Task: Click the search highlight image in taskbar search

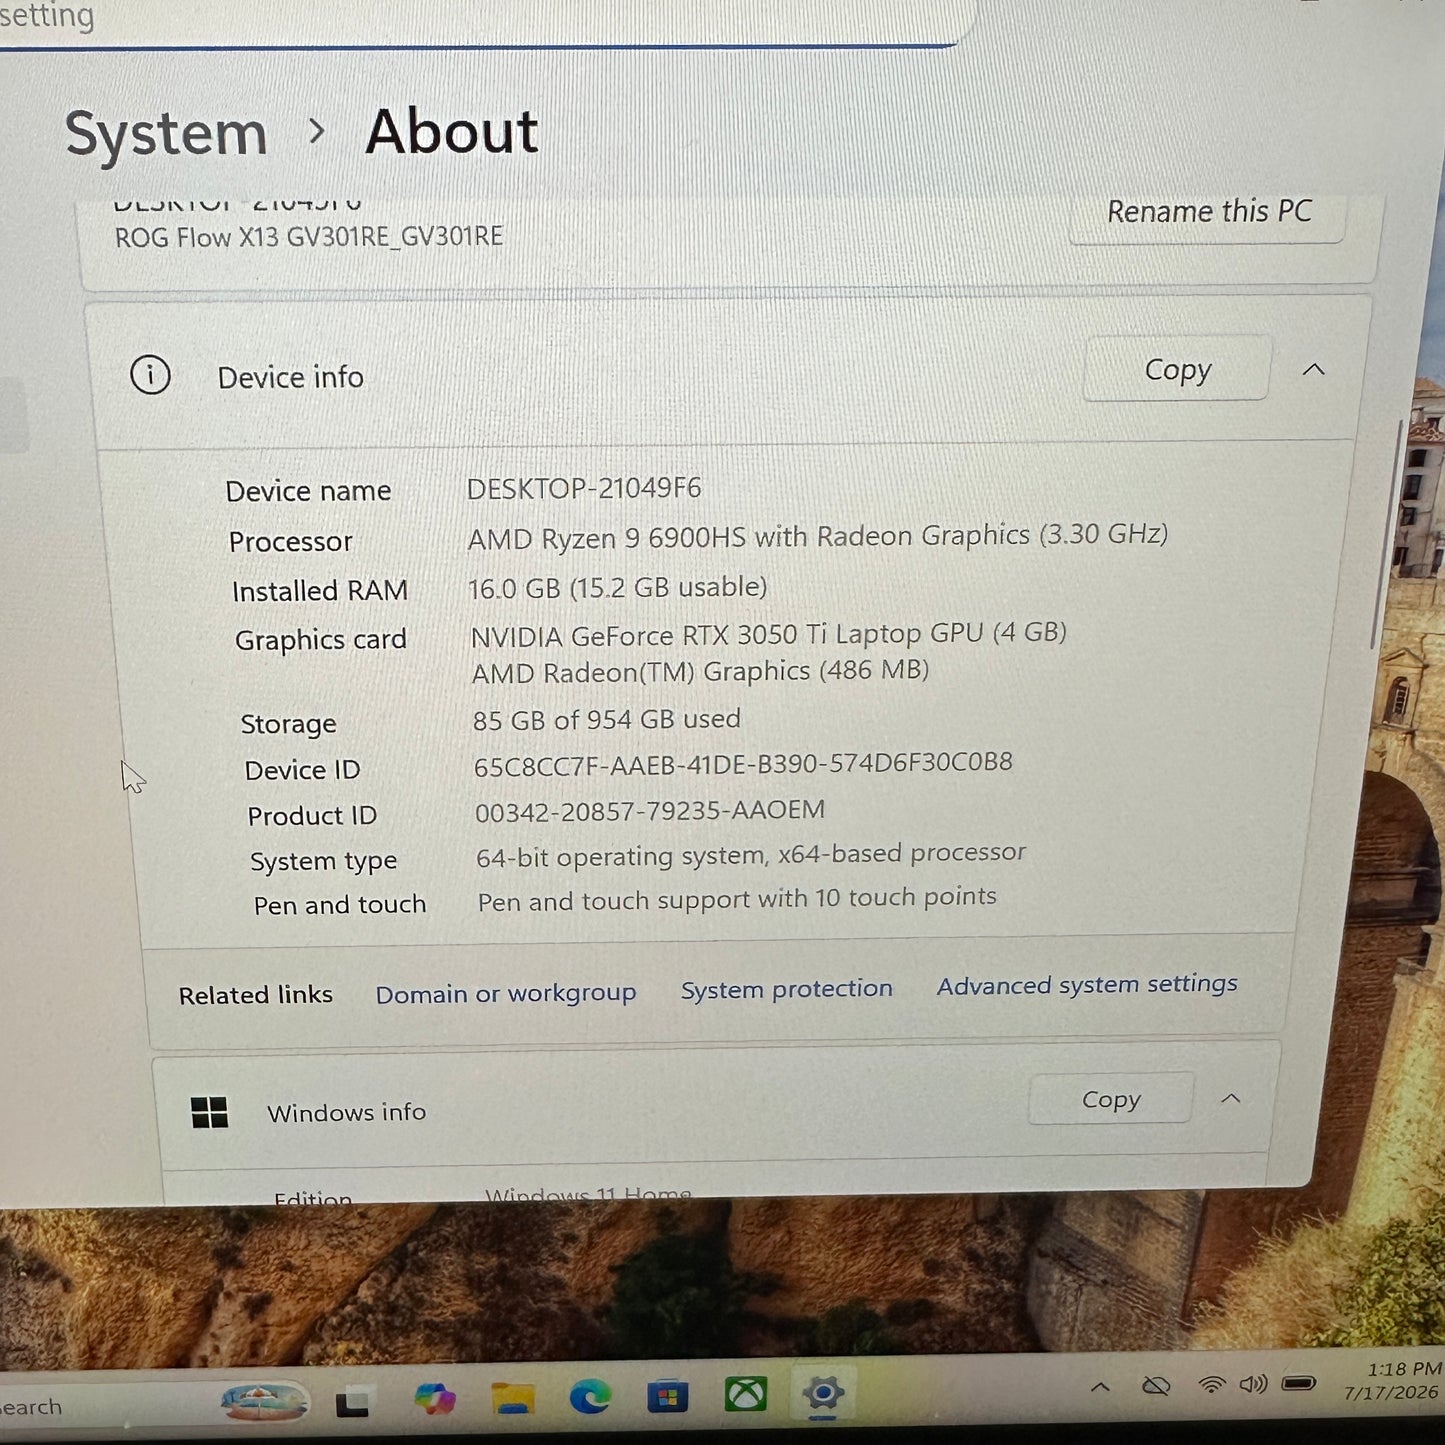Action: coord(264,1401)
